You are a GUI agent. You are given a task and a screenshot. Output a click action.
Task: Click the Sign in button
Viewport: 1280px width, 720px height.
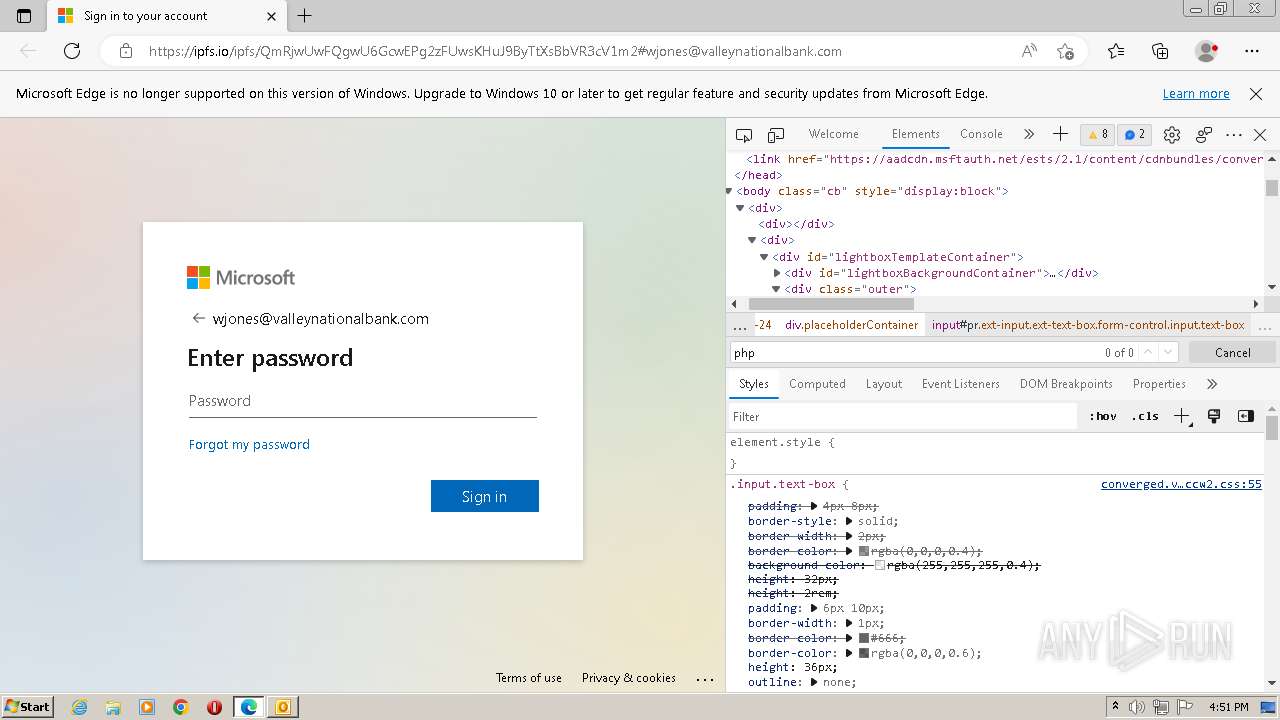pyautogui.click(x=485, y=496)
